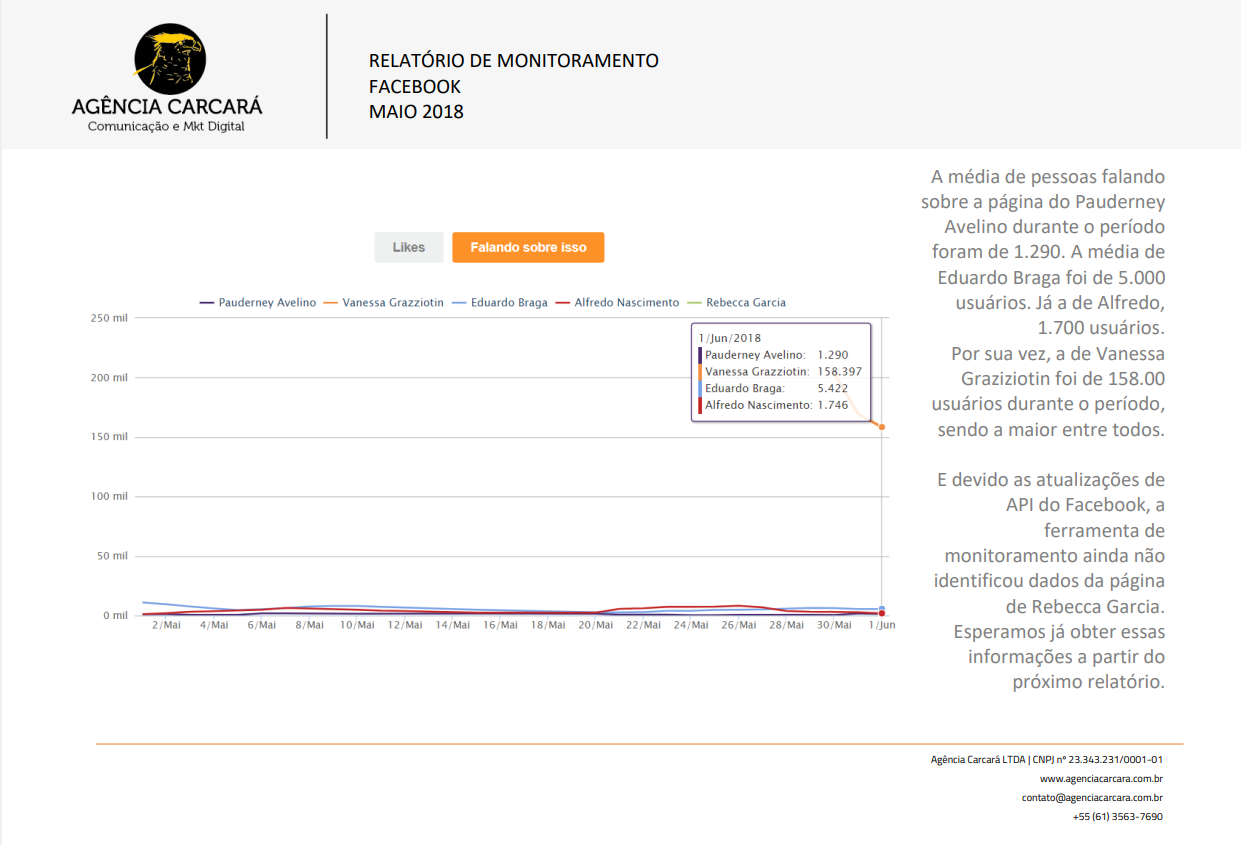Click the tooltip date '1/Jun/2018'

pyautogui.click(x=730, y=338)
